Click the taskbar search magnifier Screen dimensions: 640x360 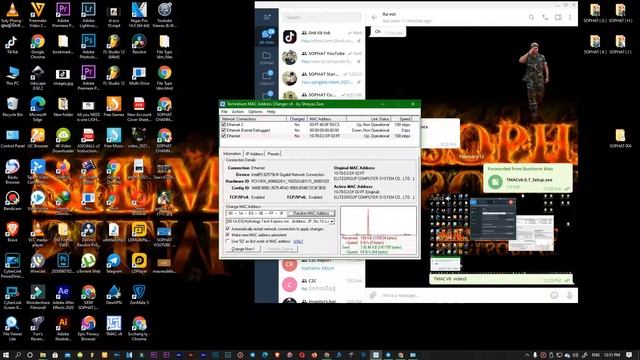pos(18,355)
